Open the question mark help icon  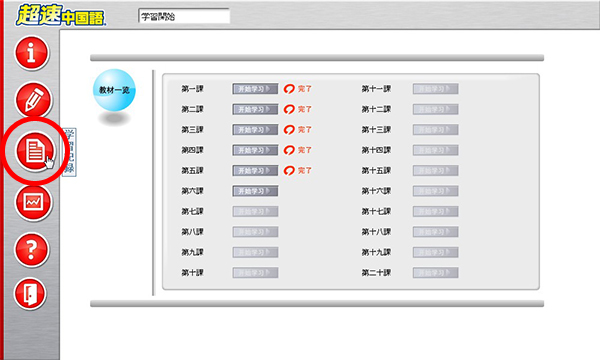point(32,249)
